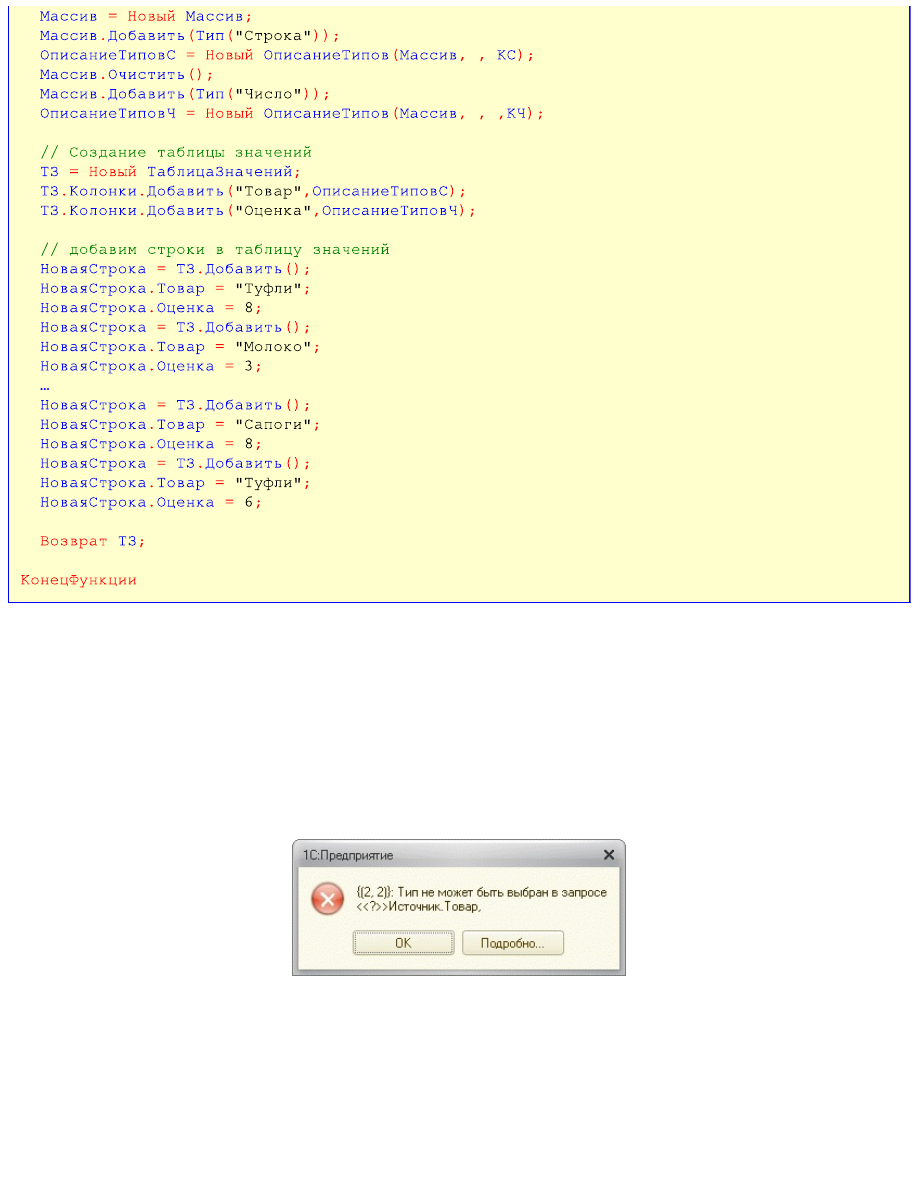Click the comment about adding rows to the table
Screen dimensions: 918x1188
pos(214,249)
